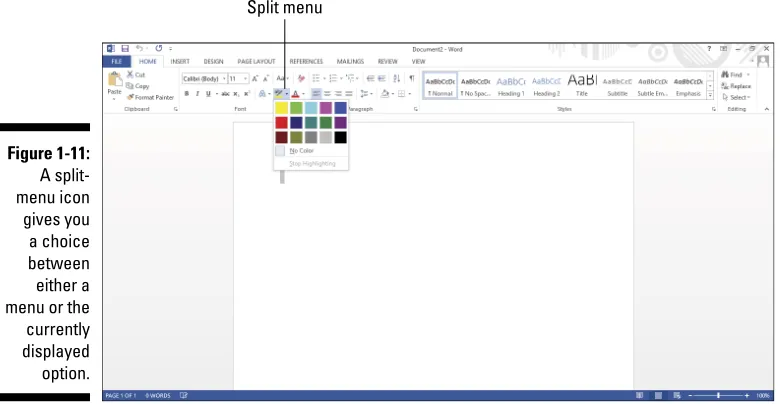Toggle Italic formatting

[x=197, y=94]
